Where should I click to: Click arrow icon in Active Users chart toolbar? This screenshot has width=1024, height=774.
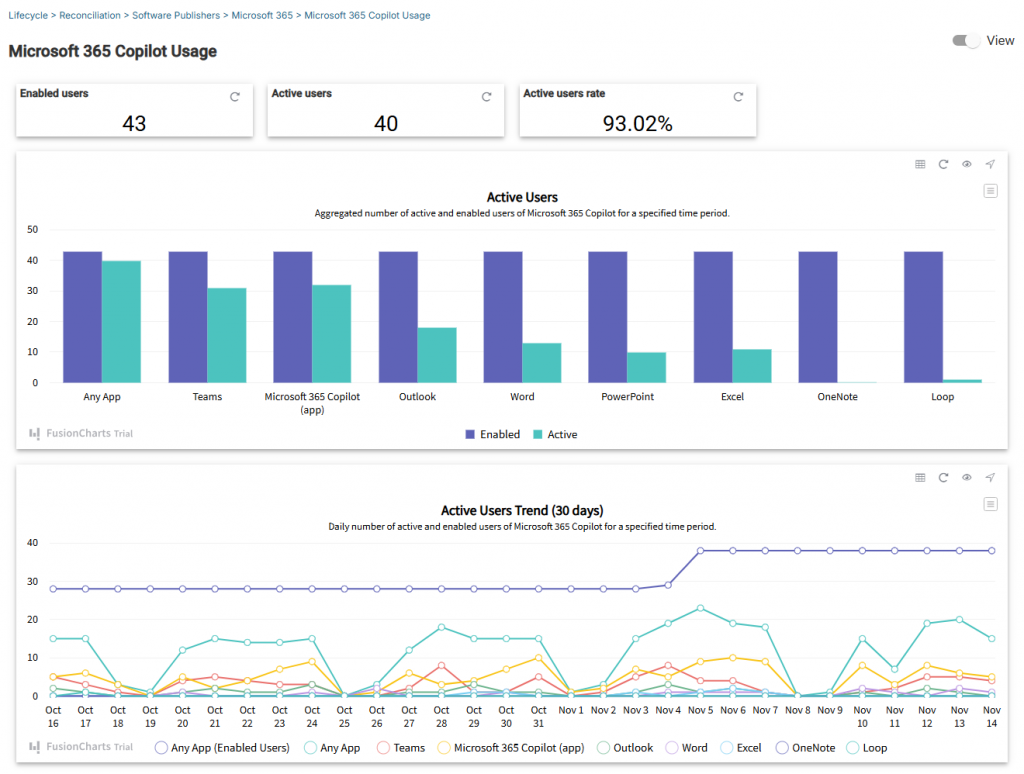[990, 164]
